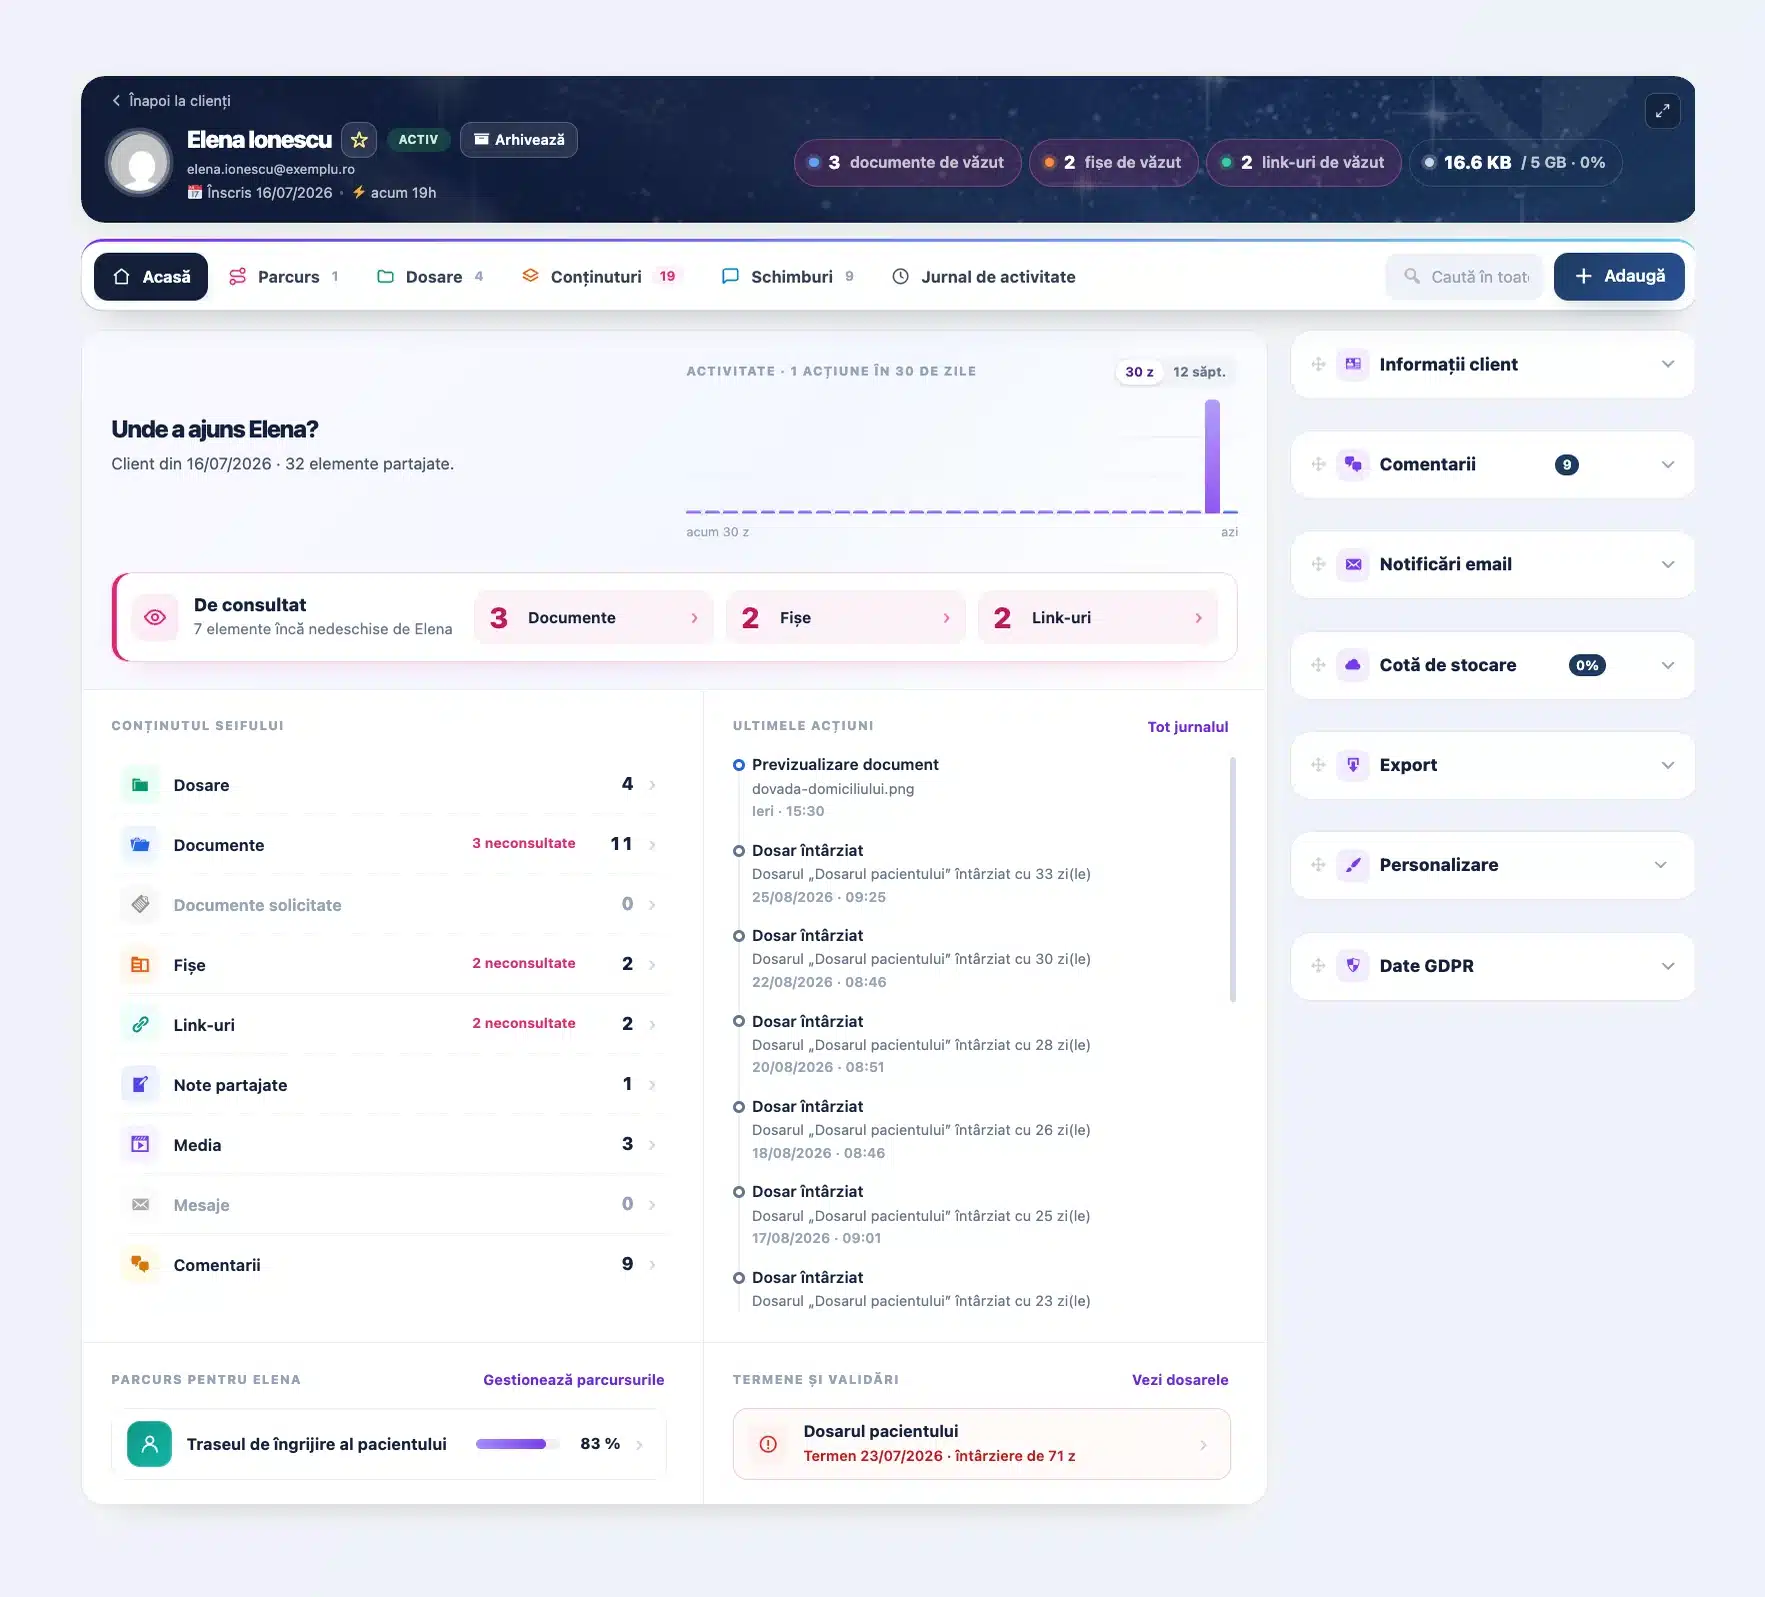The image size is (1765, 1597).
Task: Switch activity chart to 12 săpt.
Action: pos(1199,372)
